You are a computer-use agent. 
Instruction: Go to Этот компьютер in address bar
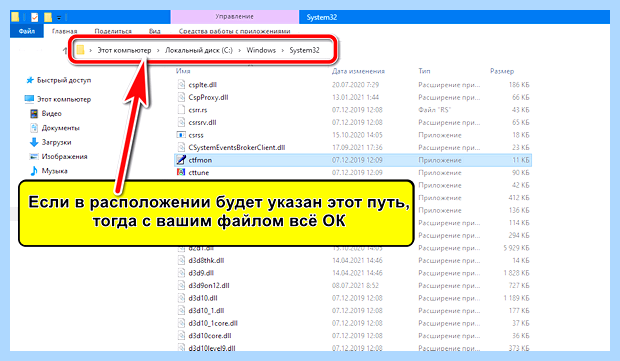(124, 50)
